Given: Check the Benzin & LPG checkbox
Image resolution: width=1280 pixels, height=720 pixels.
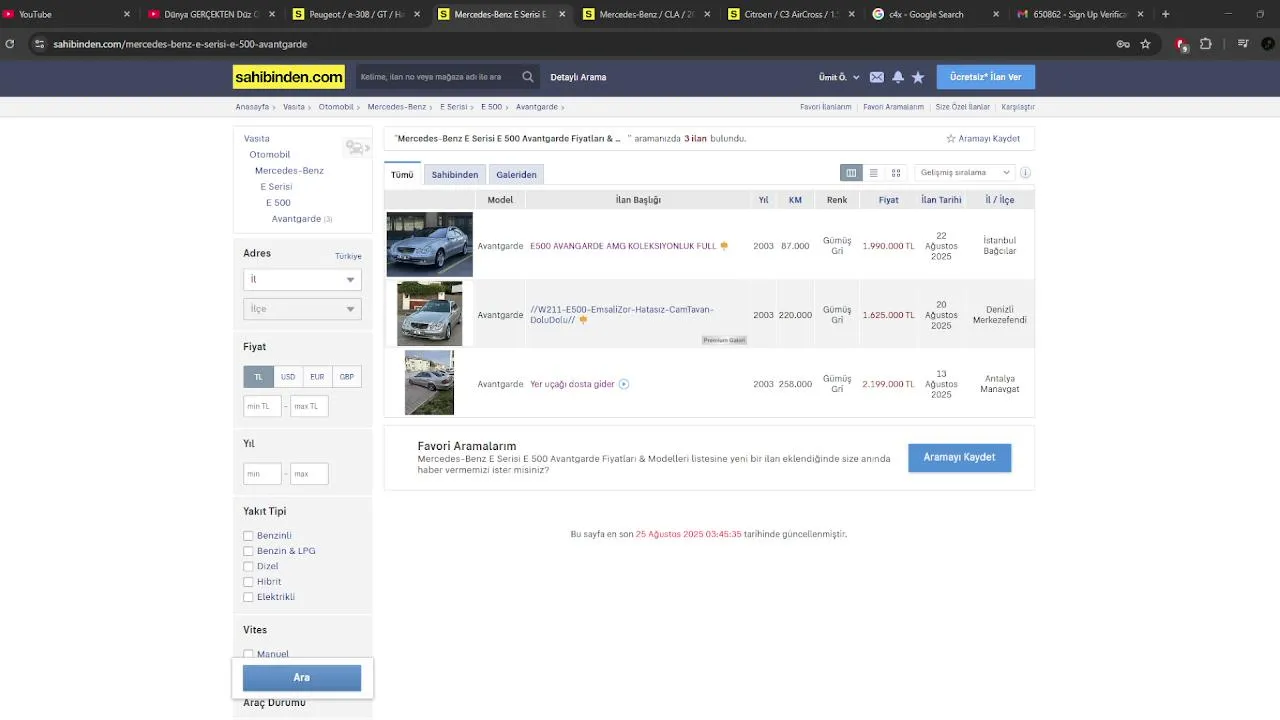Looking at the screenshot, I should point(248,551).
